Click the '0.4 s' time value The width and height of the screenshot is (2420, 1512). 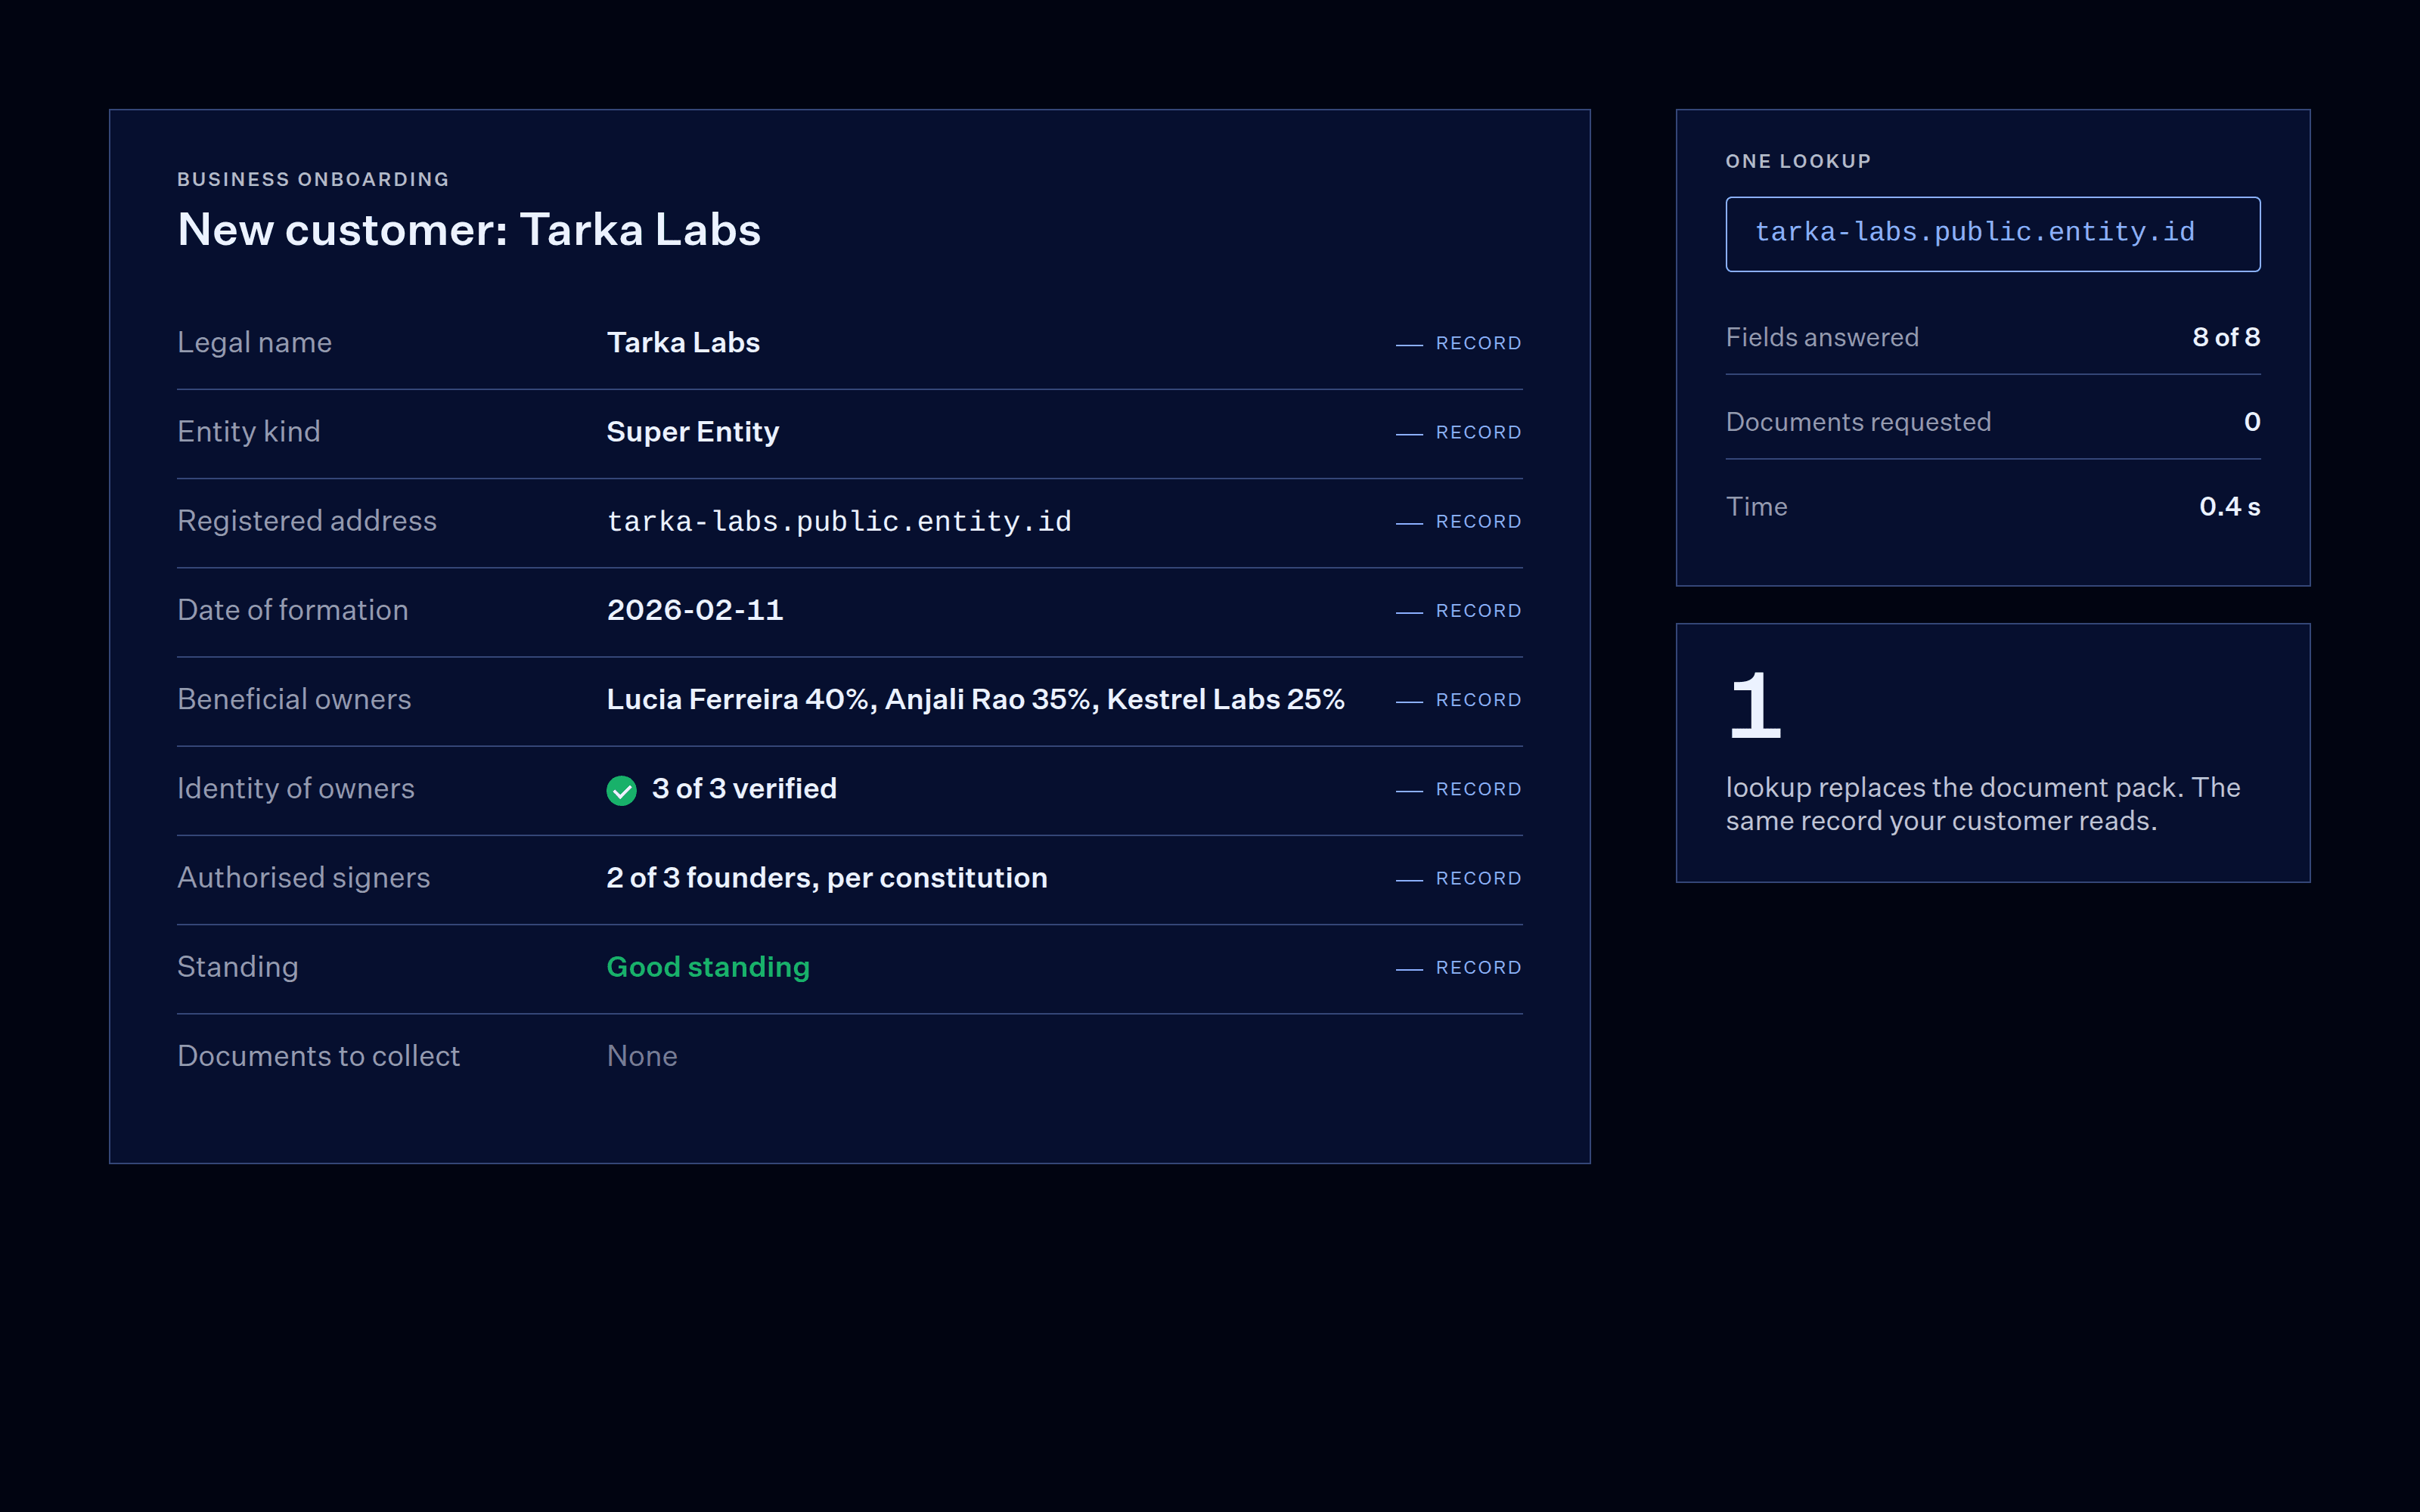2229,507
